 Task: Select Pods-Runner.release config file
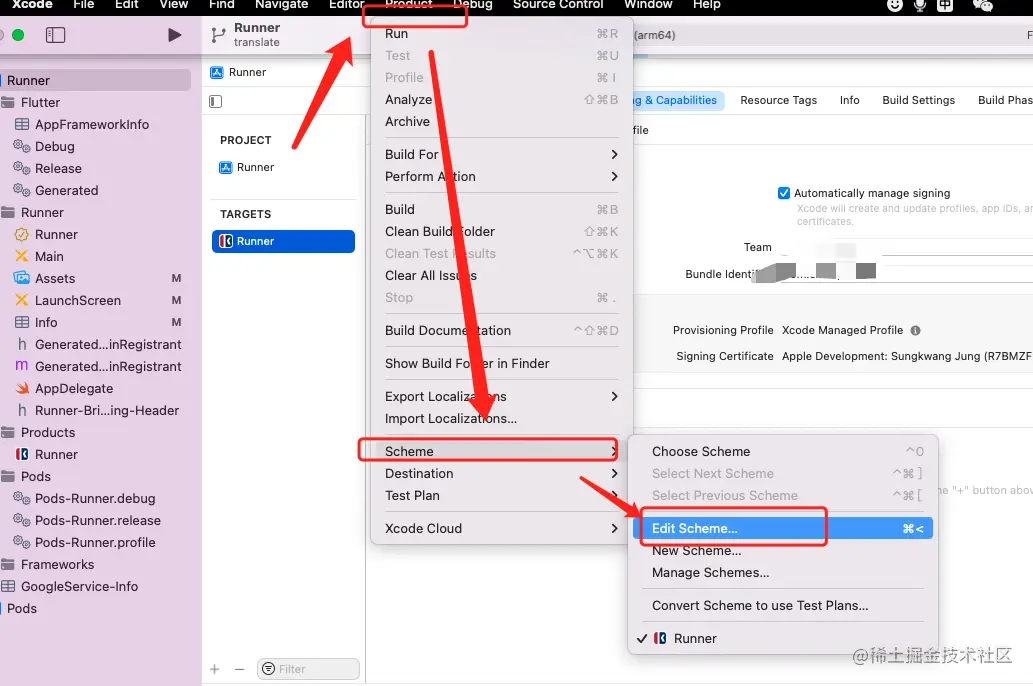point(98,521)
